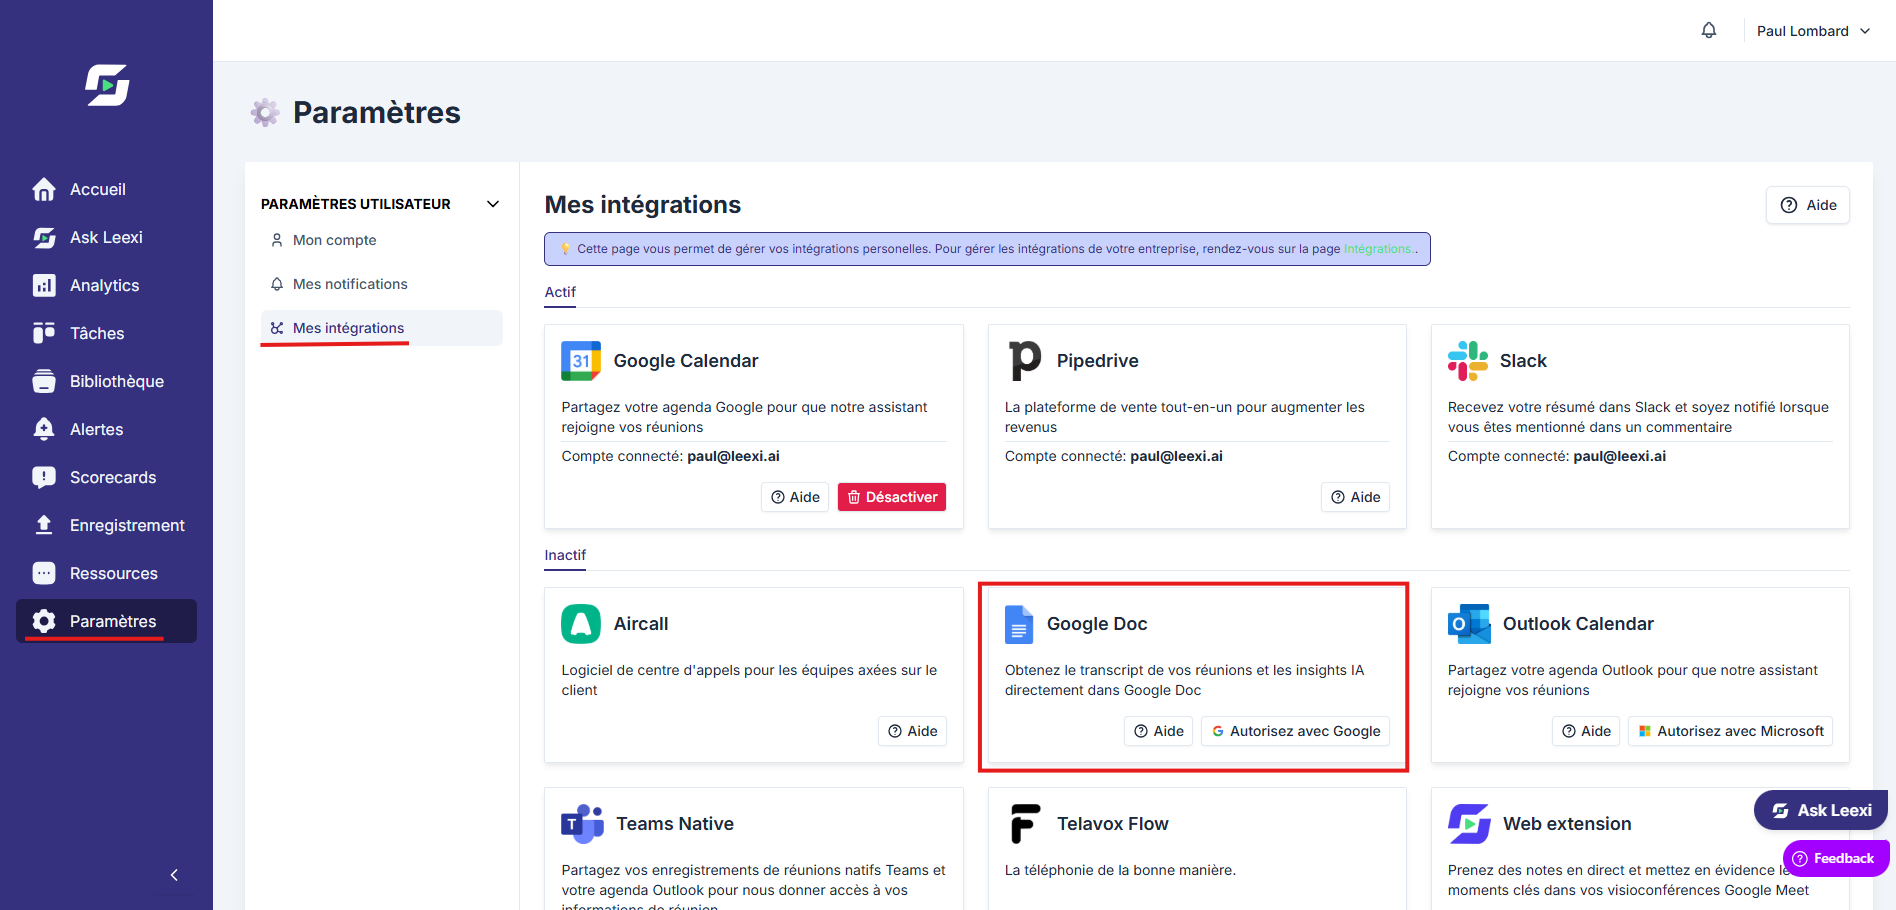
Task: Open Aide for Google Doc
Action: (1158, 731)
